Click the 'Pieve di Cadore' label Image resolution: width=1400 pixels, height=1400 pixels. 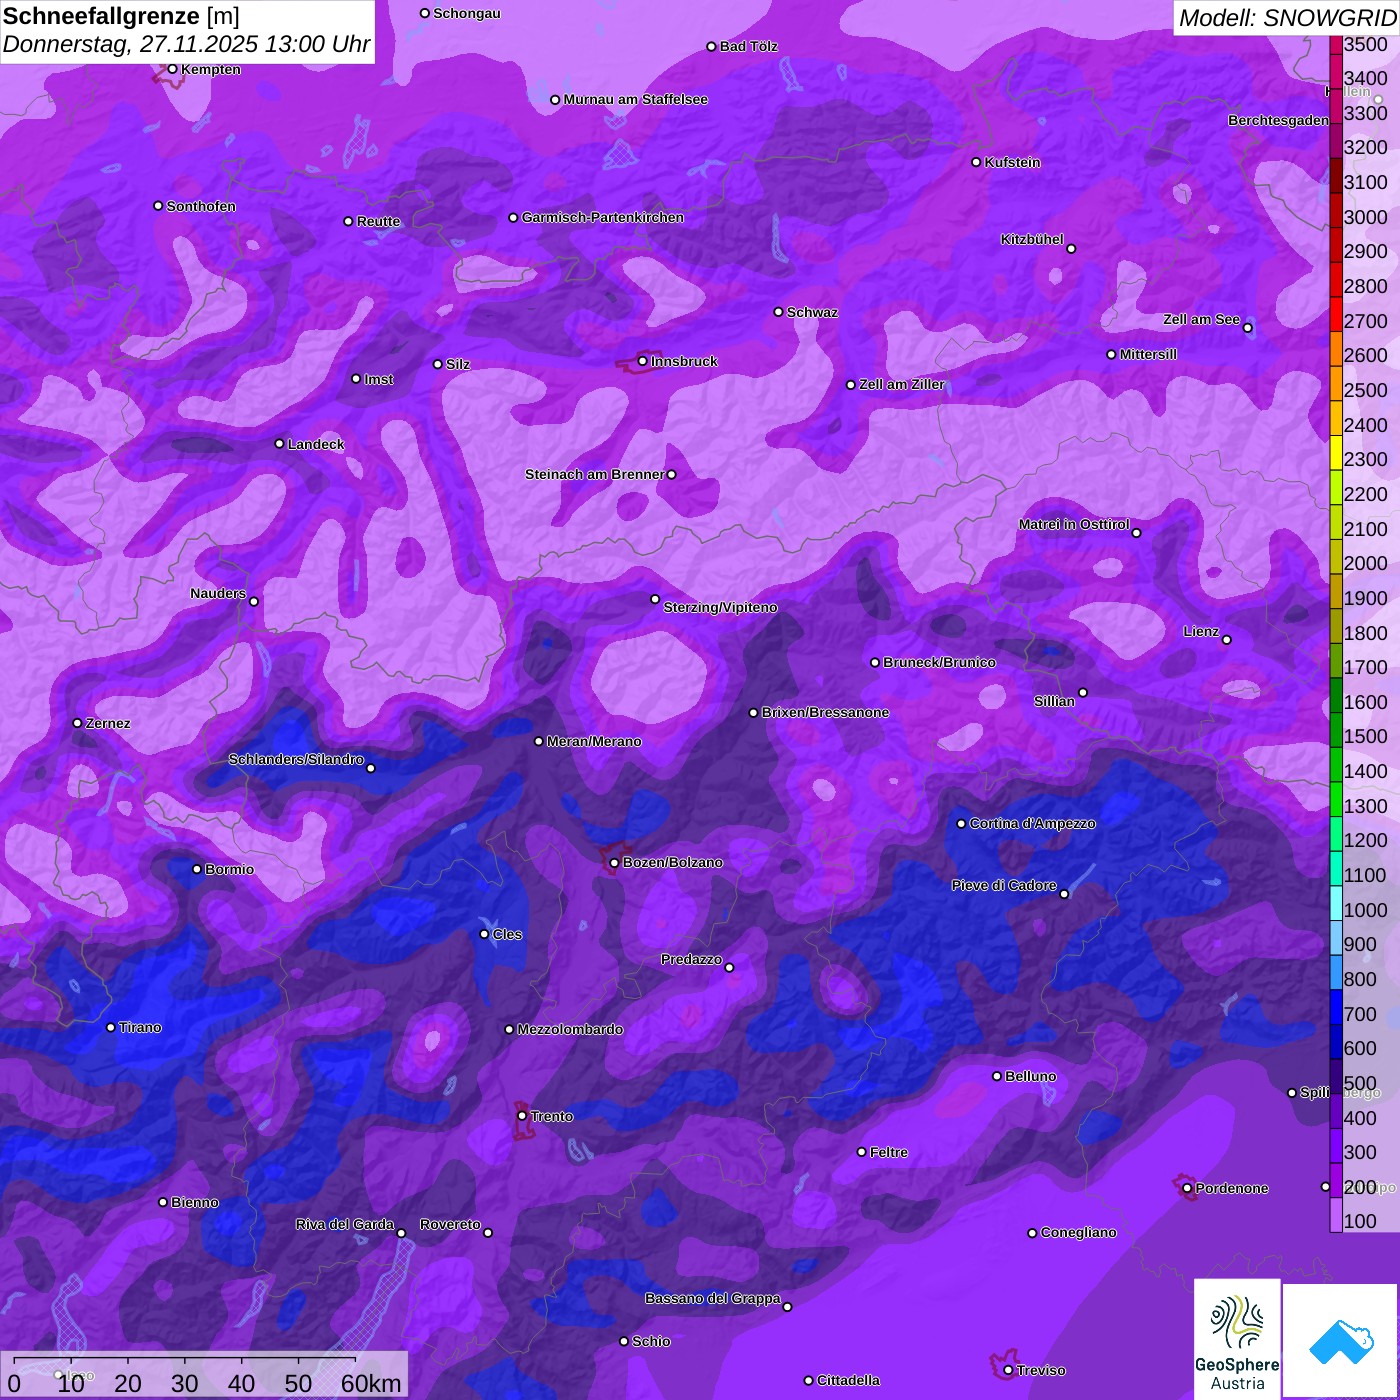tap(1004, 885)
